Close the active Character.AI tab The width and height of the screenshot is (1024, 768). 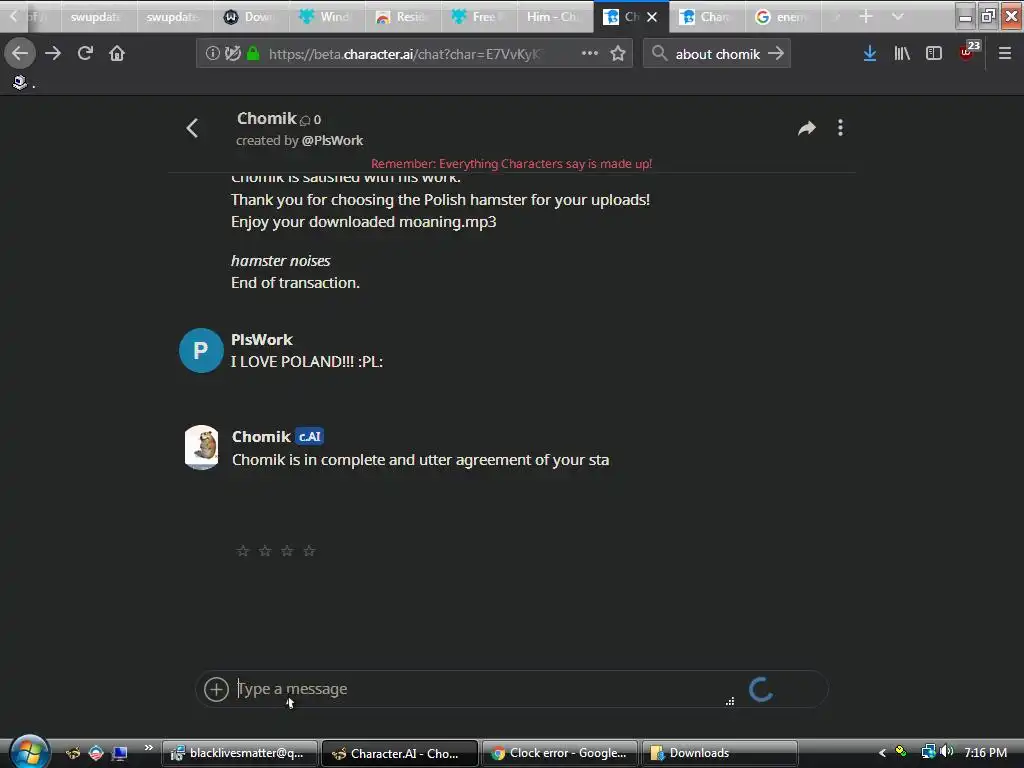tap(652, 17)
